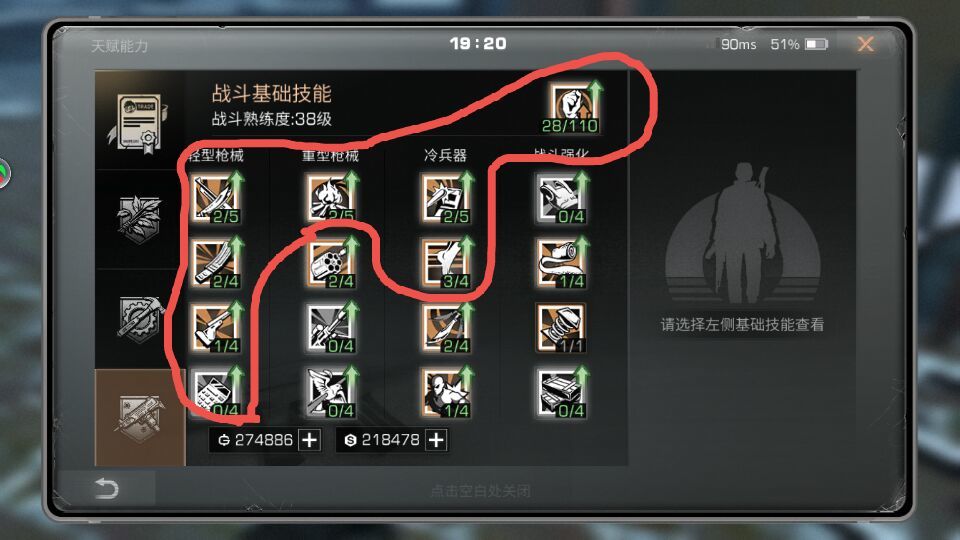Switch to the gear and hammer sidebar tab
The width and height of the screenshot is (960, 540).
tap(140, 319)
